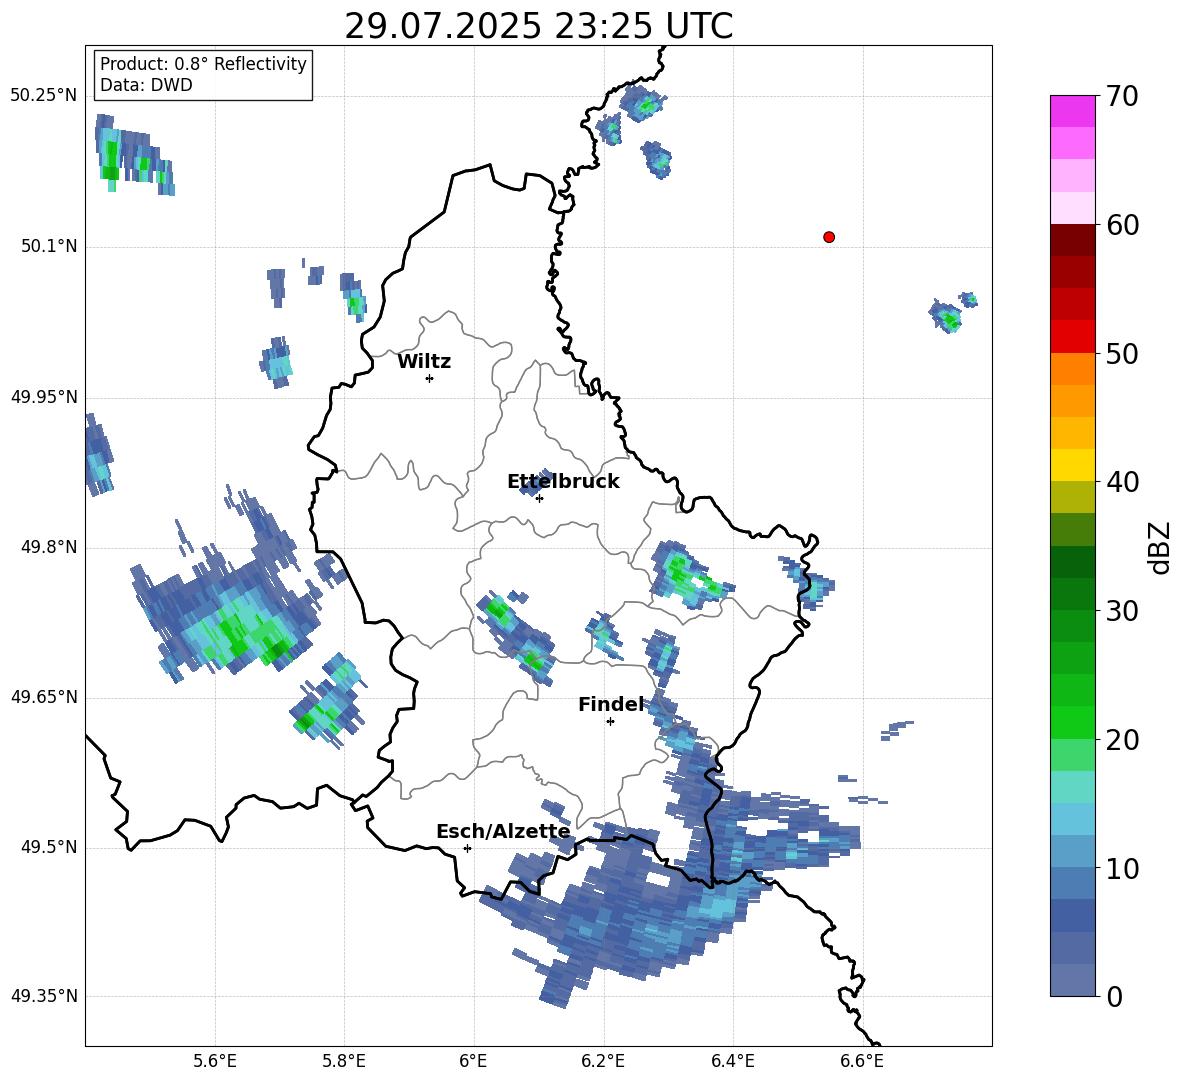
Task: Click the Ettelbruck station label
Action: [x=563, y=482]
